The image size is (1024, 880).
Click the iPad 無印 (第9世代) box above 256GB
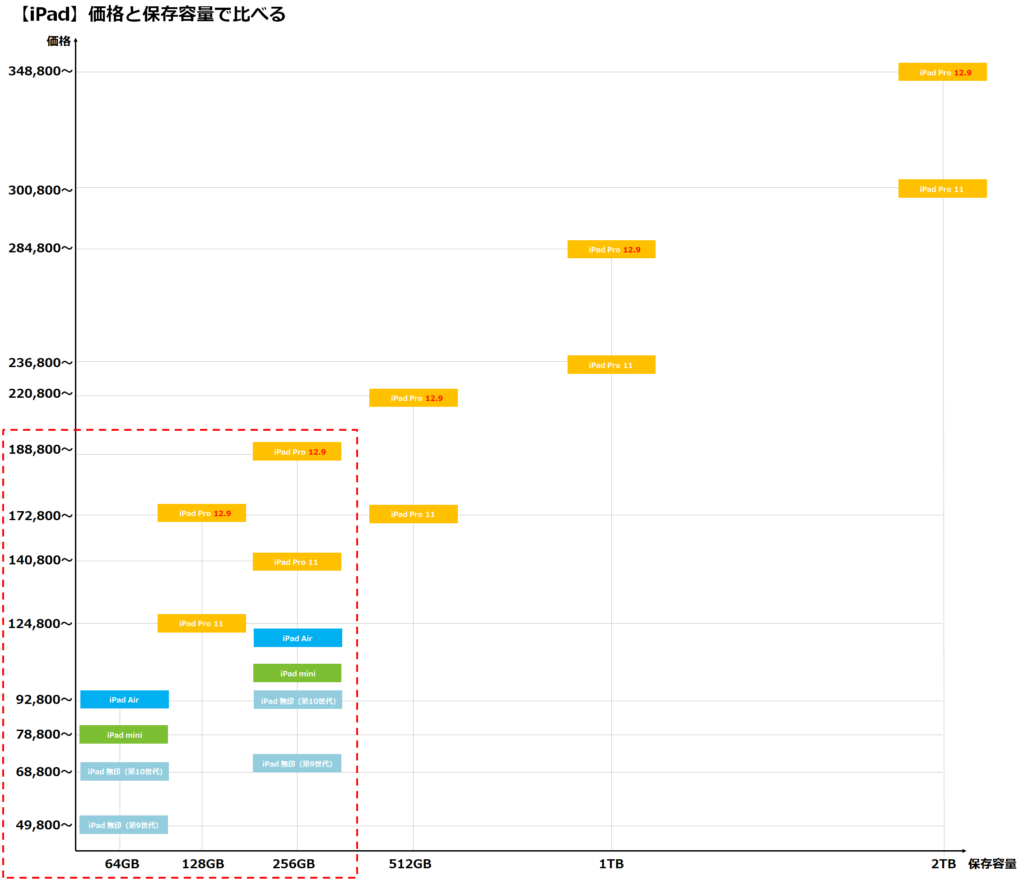(297, 763)
